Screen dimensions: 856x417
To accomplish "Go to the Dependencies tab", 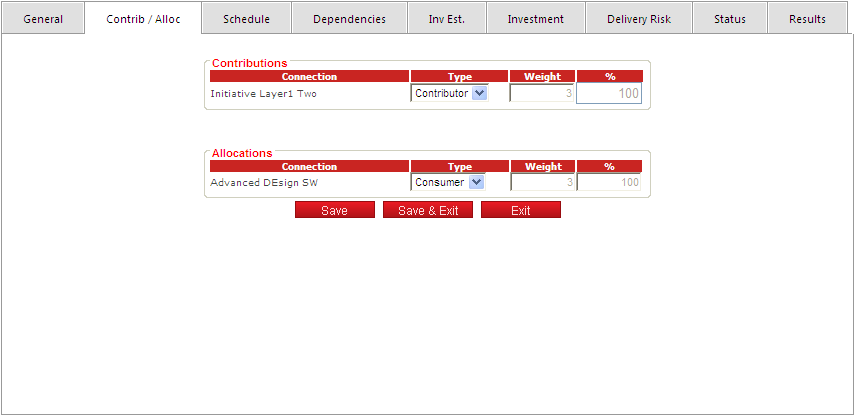I will point(349,19).
